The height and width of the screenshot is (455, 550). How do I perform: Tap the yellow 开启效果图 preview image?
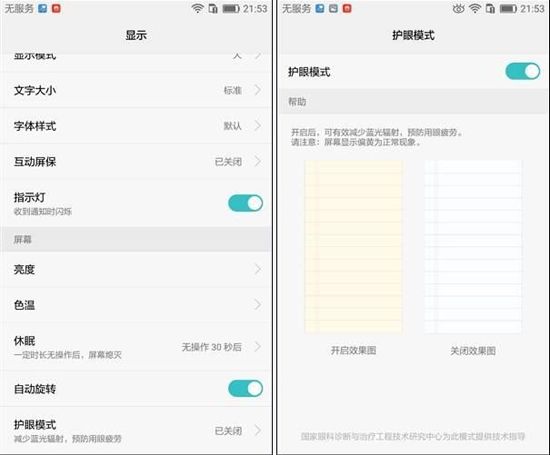point(354,247)
